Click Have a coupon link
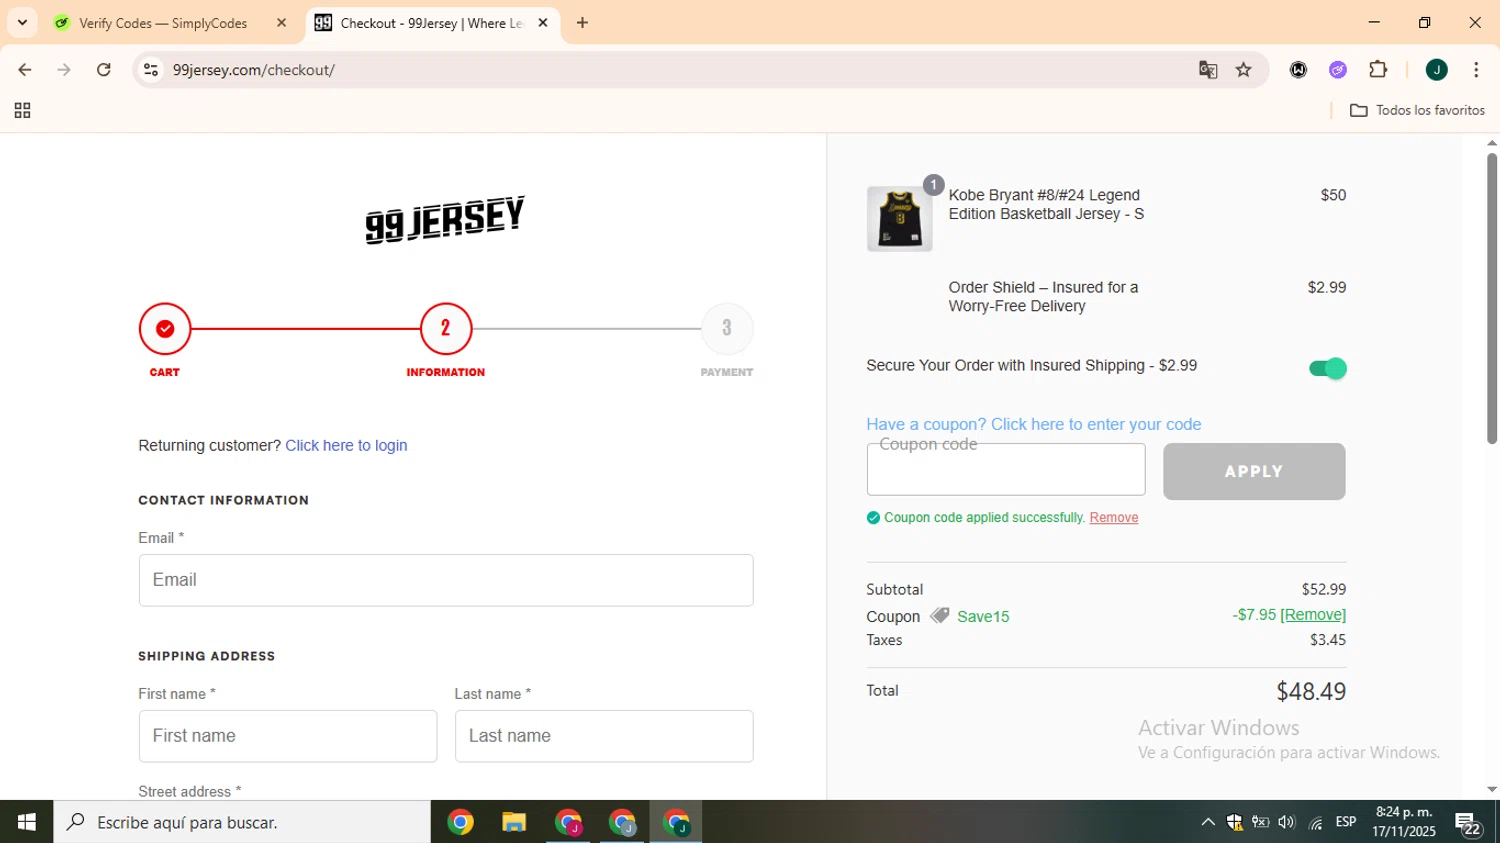This screenshot has width=1500, height=843. (1034, 424)
